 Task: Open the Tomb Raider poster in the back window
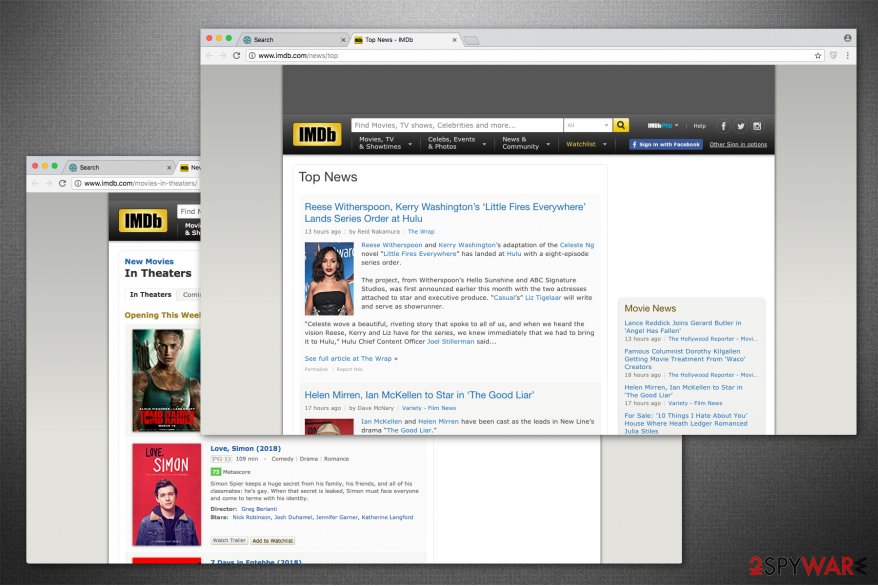pos(166,380)
